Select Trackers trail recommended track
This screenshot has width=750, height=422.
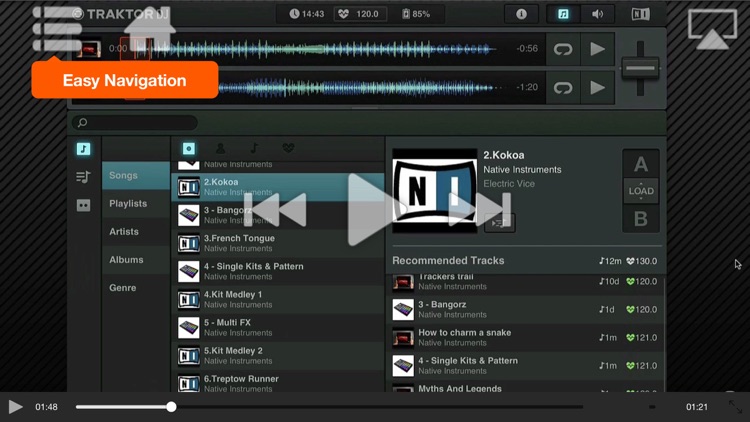pyautogui.click(x=525, y=281)
